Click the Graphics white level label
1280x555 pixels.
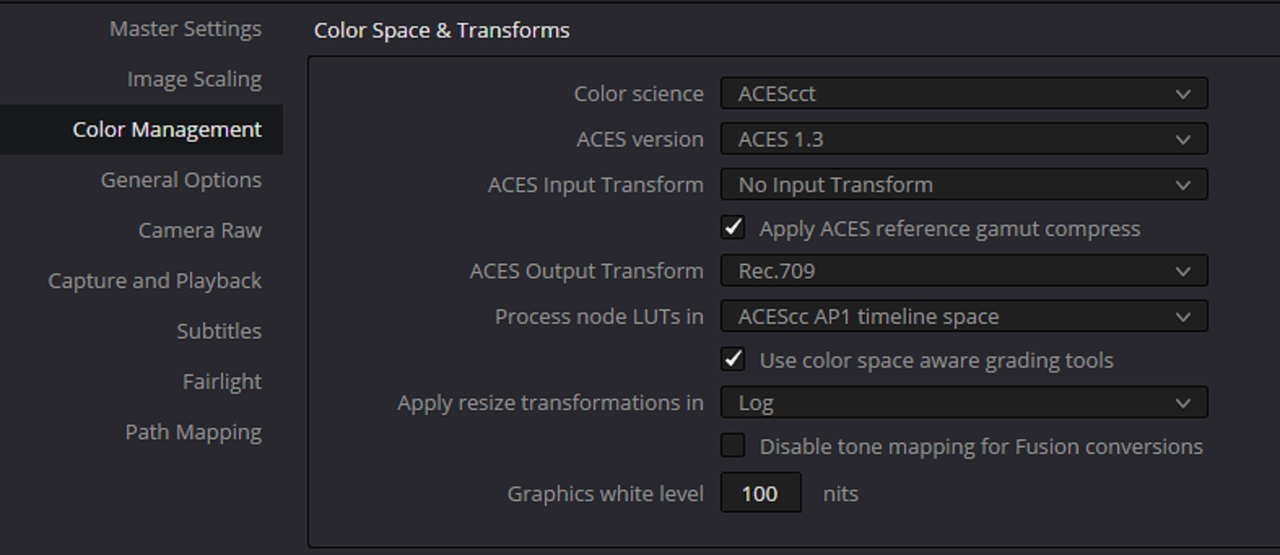605,493
